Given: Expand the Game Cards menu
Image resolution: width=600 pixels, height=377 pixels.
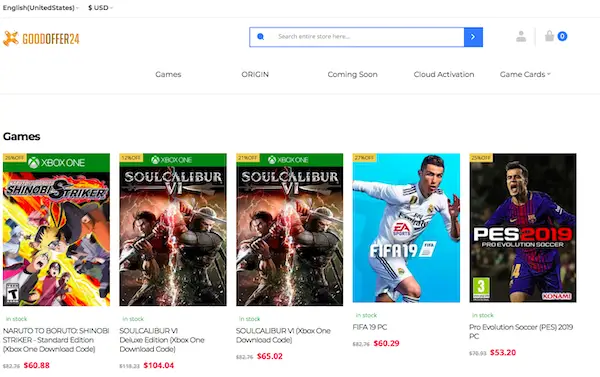Looking at the screenshot, I should tap(525, 74).
